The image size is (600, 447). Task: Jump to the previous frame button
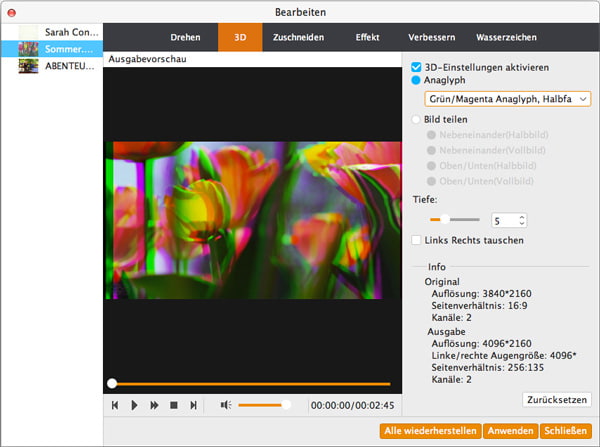point(116,405)
